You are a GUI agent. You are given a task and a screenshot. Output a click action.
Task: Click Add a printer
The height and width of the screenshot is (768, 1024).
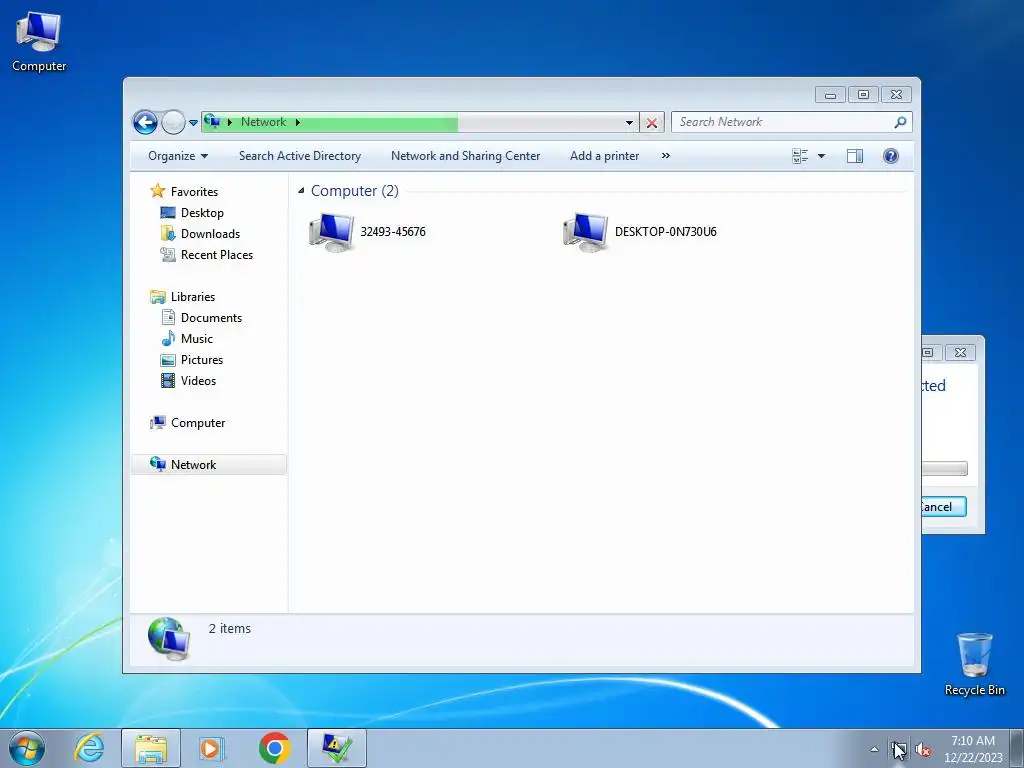(x=604, y=156)
